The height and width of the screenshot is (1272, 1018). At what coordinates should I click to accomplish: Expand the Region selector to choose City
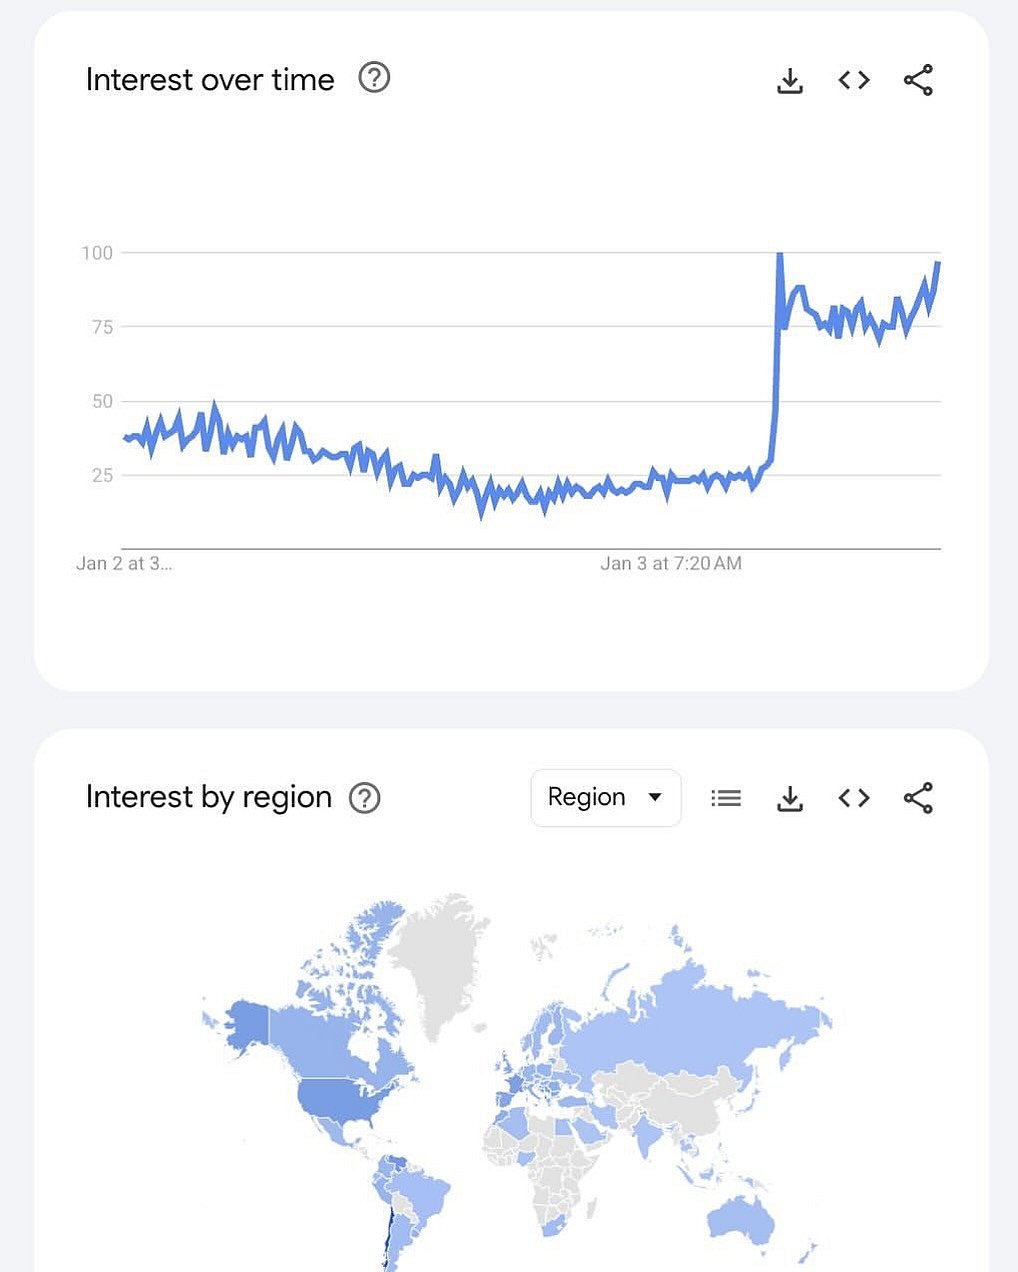(605, 798)
